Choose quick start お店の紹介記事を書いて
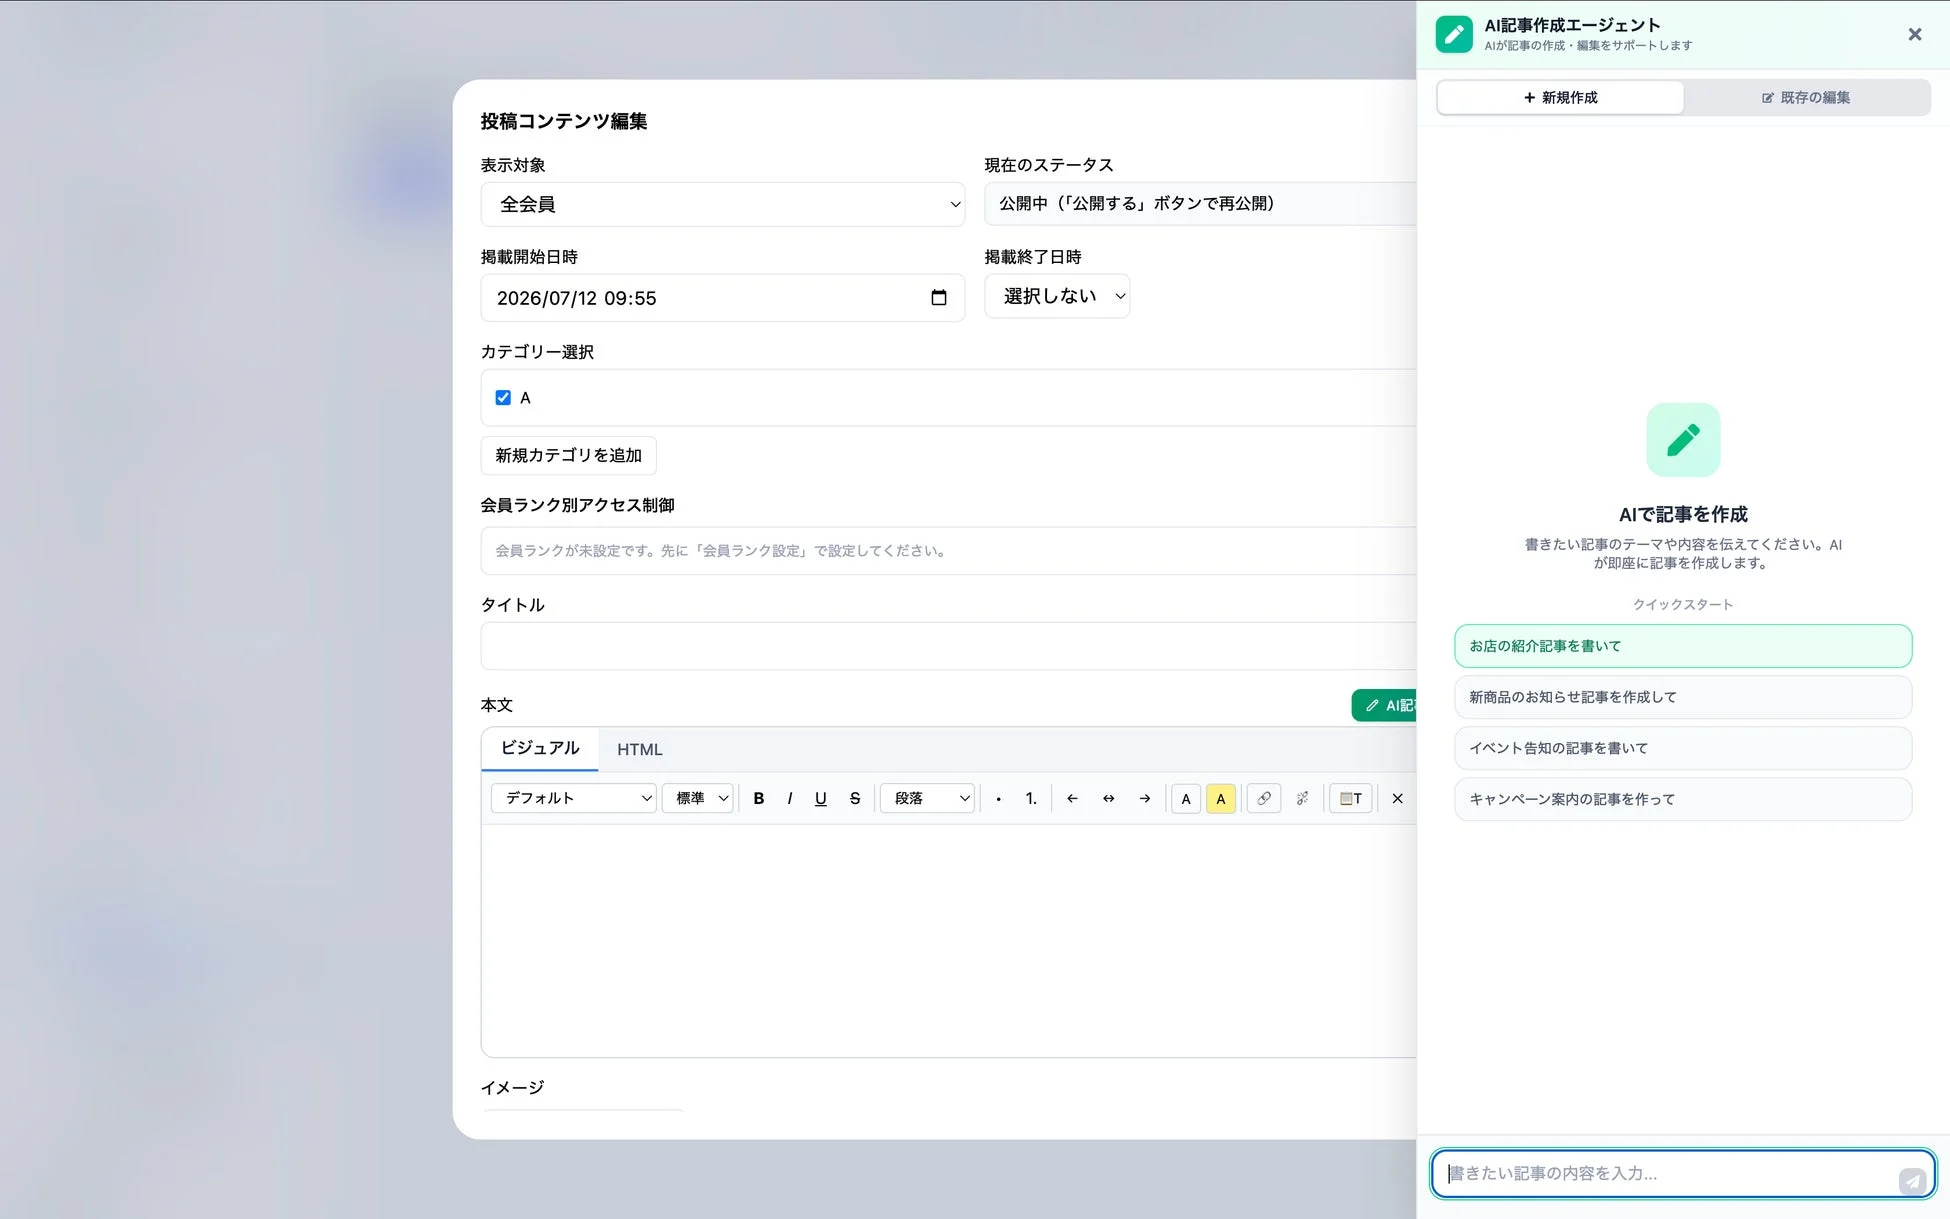 click(1683, 646)
